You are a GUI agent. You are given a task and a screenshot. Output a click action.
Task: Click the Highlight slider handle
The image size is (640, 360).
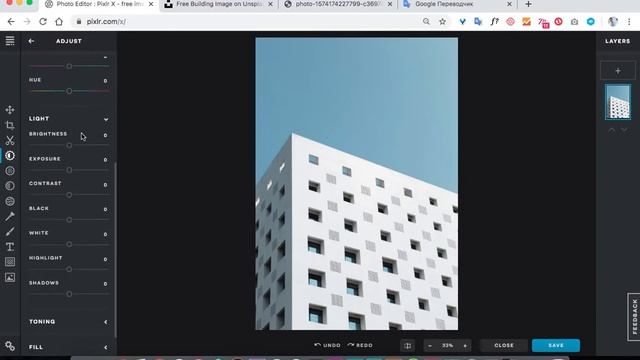tap(69, 269)
